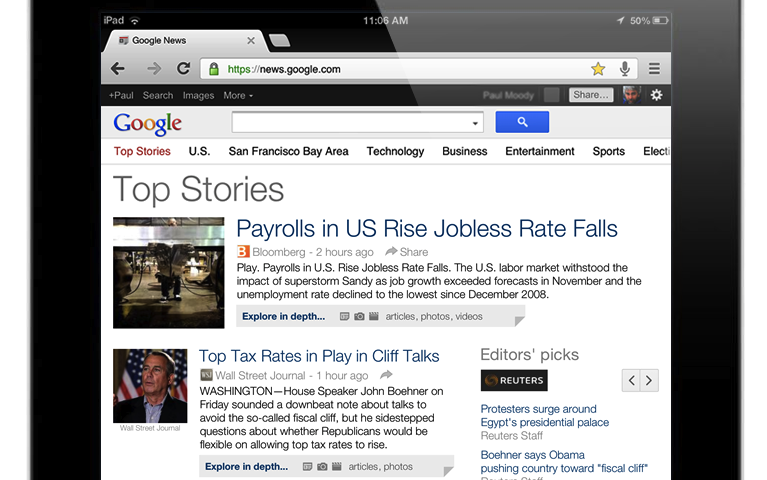The width and height of the screenshot is (767, 480).
Task: Open +Paul in the Google bar
Action: [x=121, y=95]
